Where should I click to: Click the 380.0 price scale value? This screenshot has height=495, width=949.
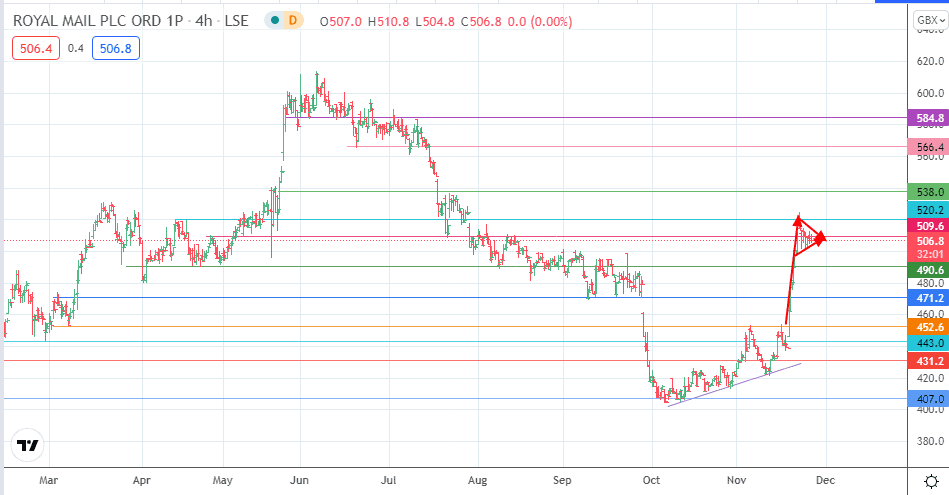pyautogui.click(x=930, y=441)
